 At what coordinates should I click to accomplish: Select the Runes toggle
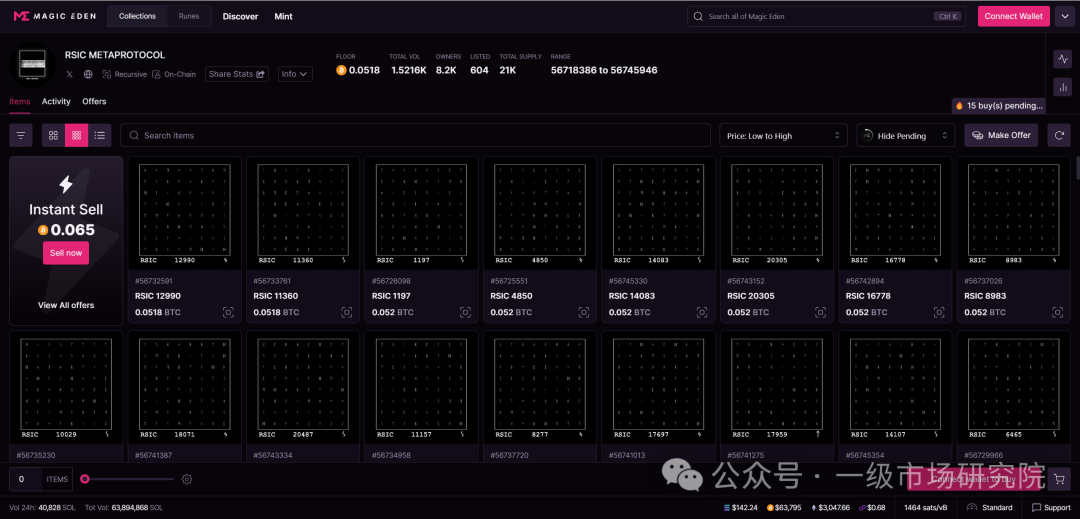click(189, 16)
